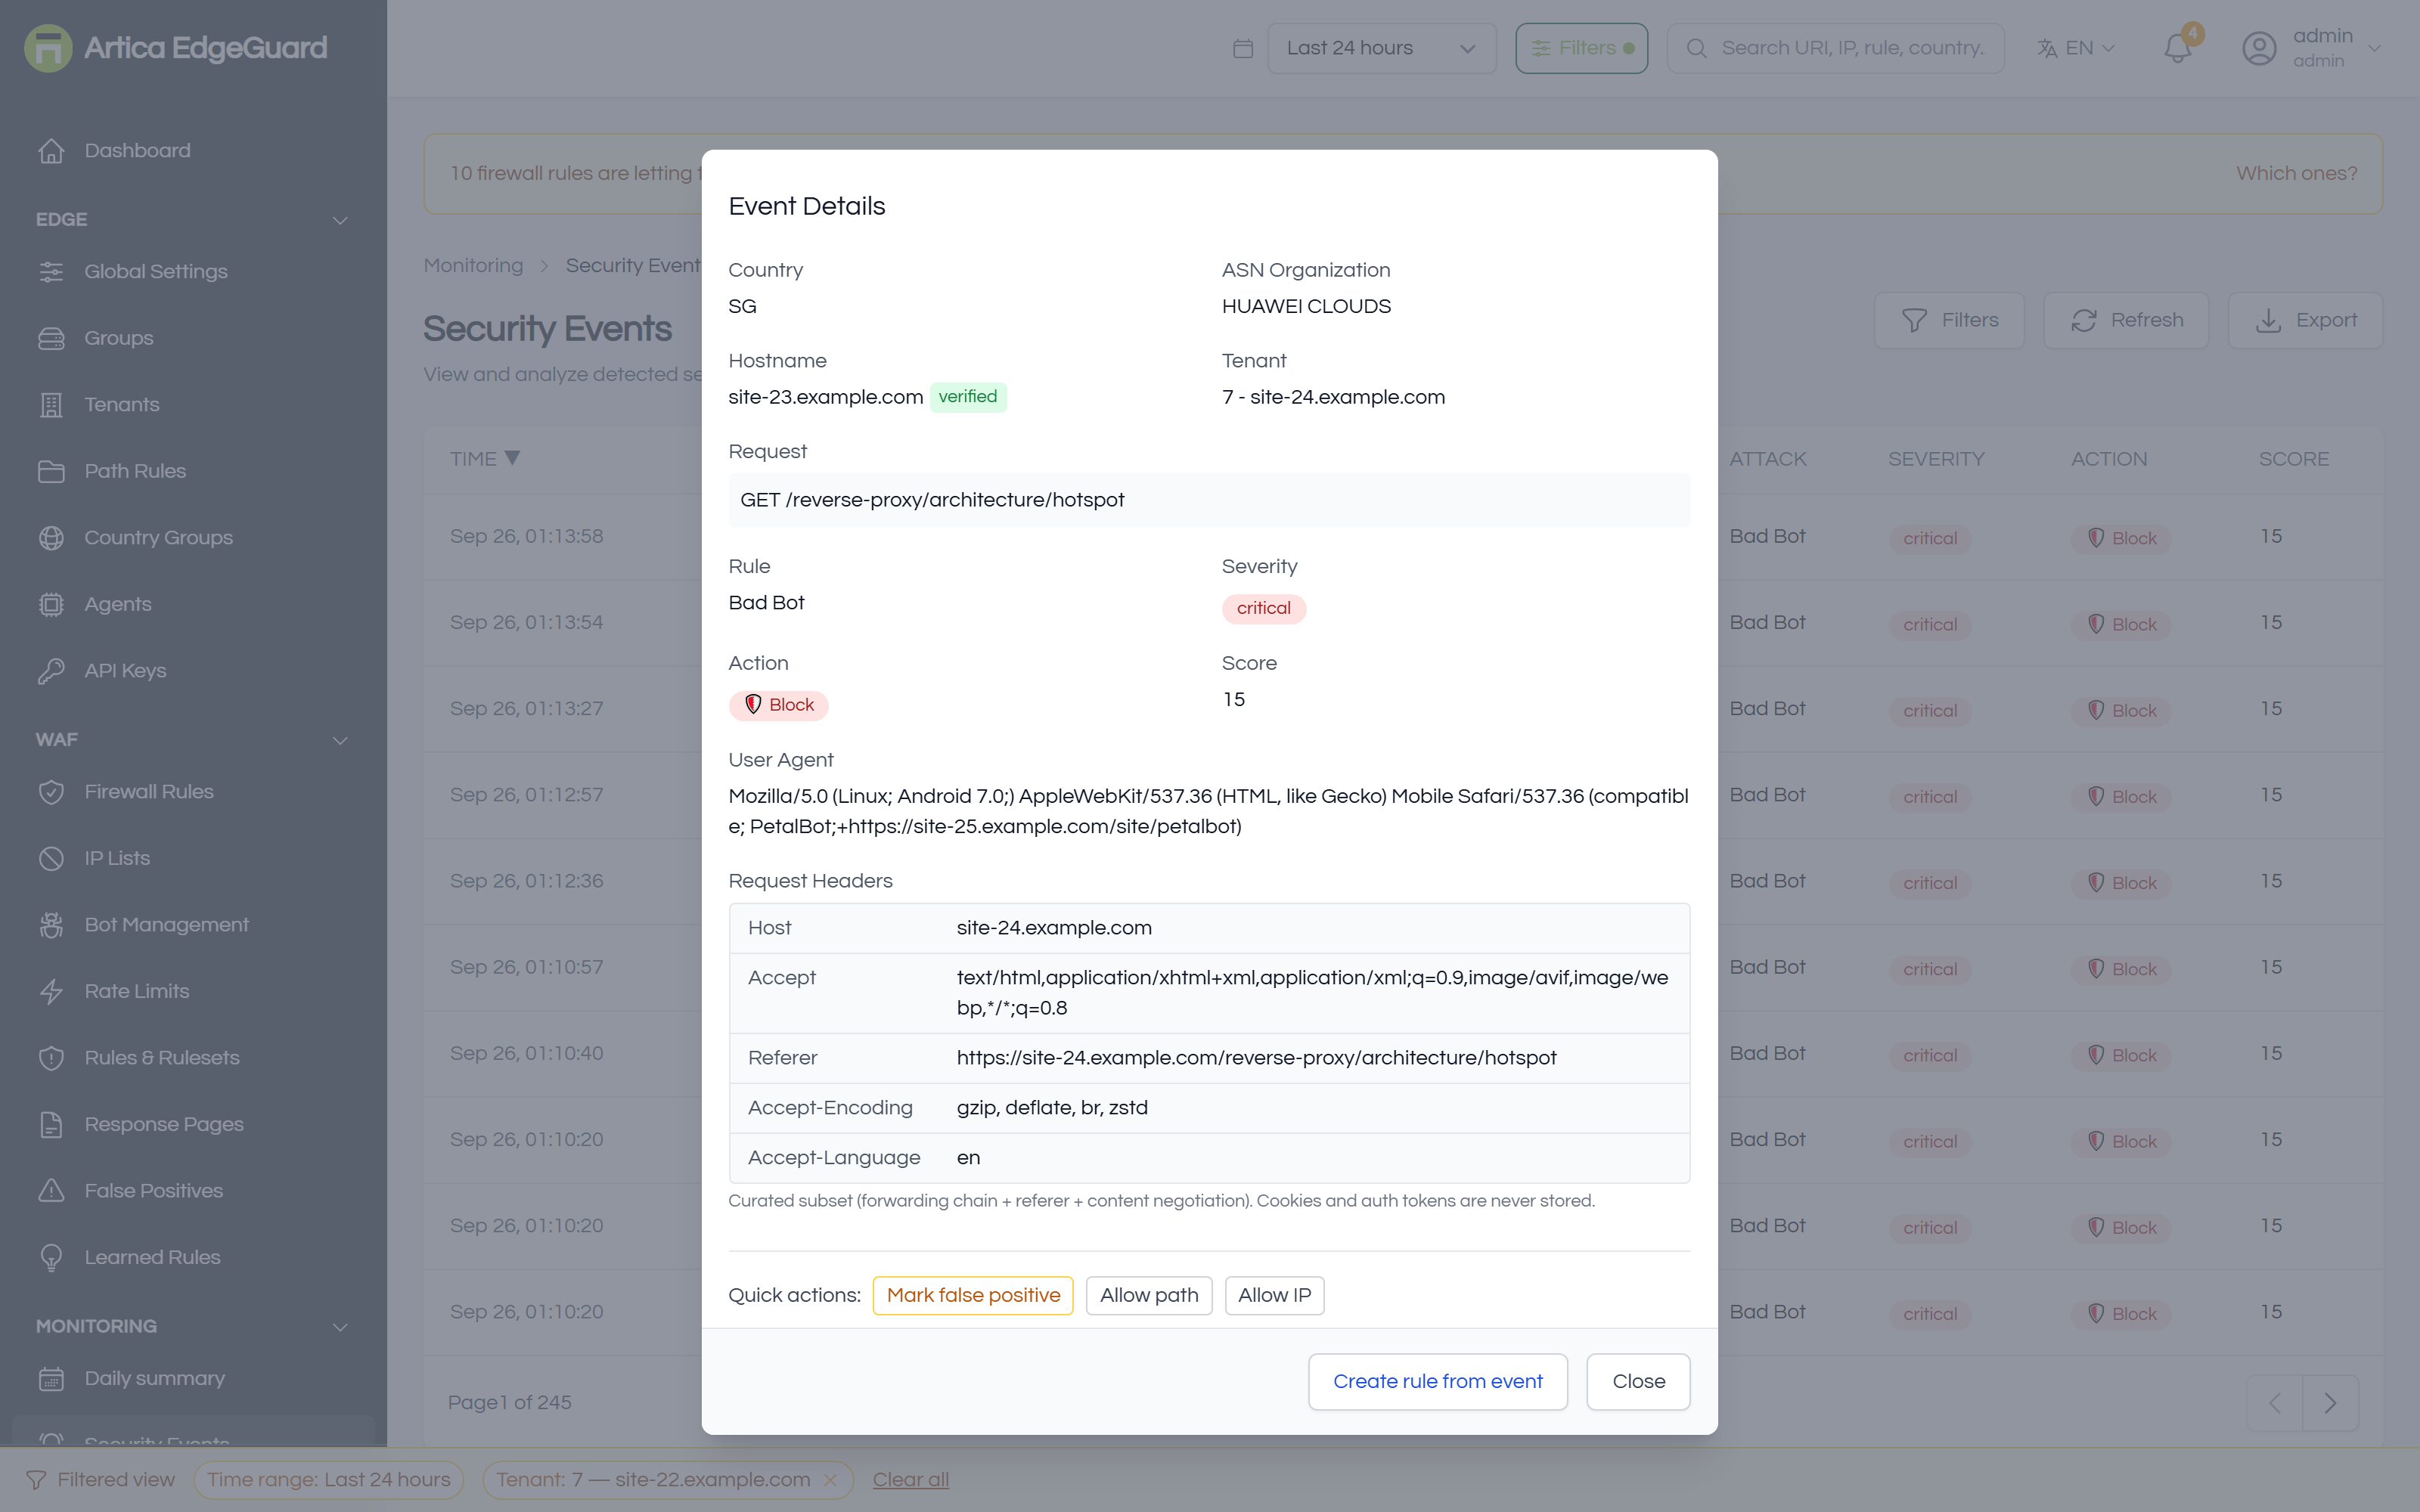
Task: Open the notifications bell
Action: [2177, 48]
